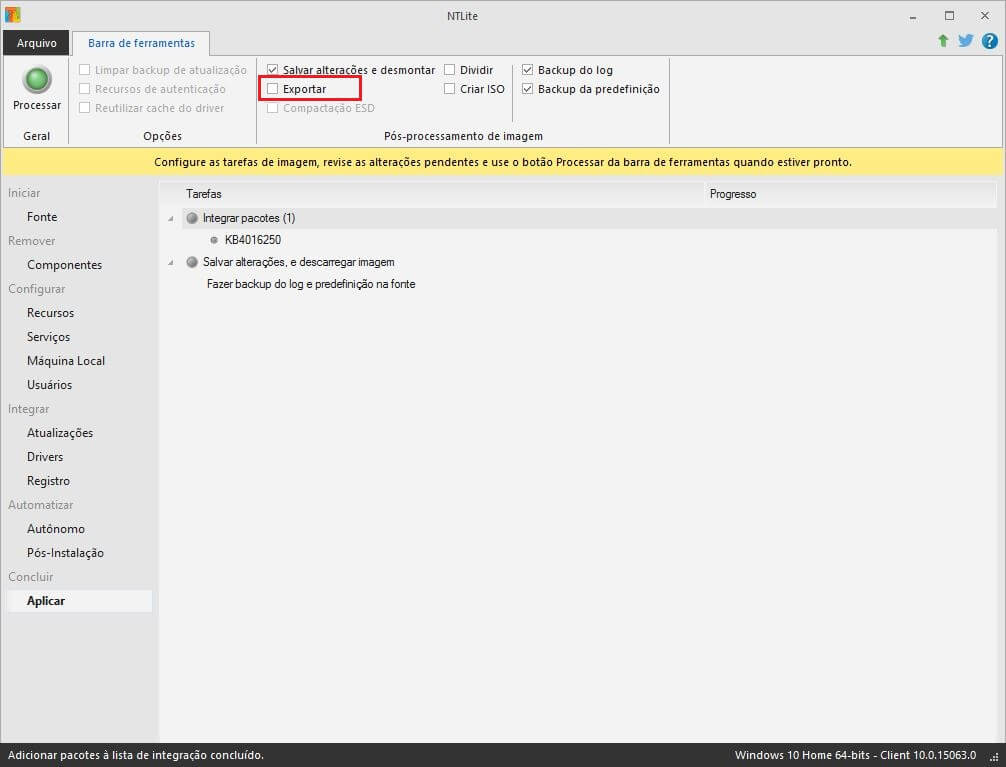Viewport: 1006px width, 767px height.
Task: Uncheck Salvar alterações e desmontar
Action: tap(272, 70)
